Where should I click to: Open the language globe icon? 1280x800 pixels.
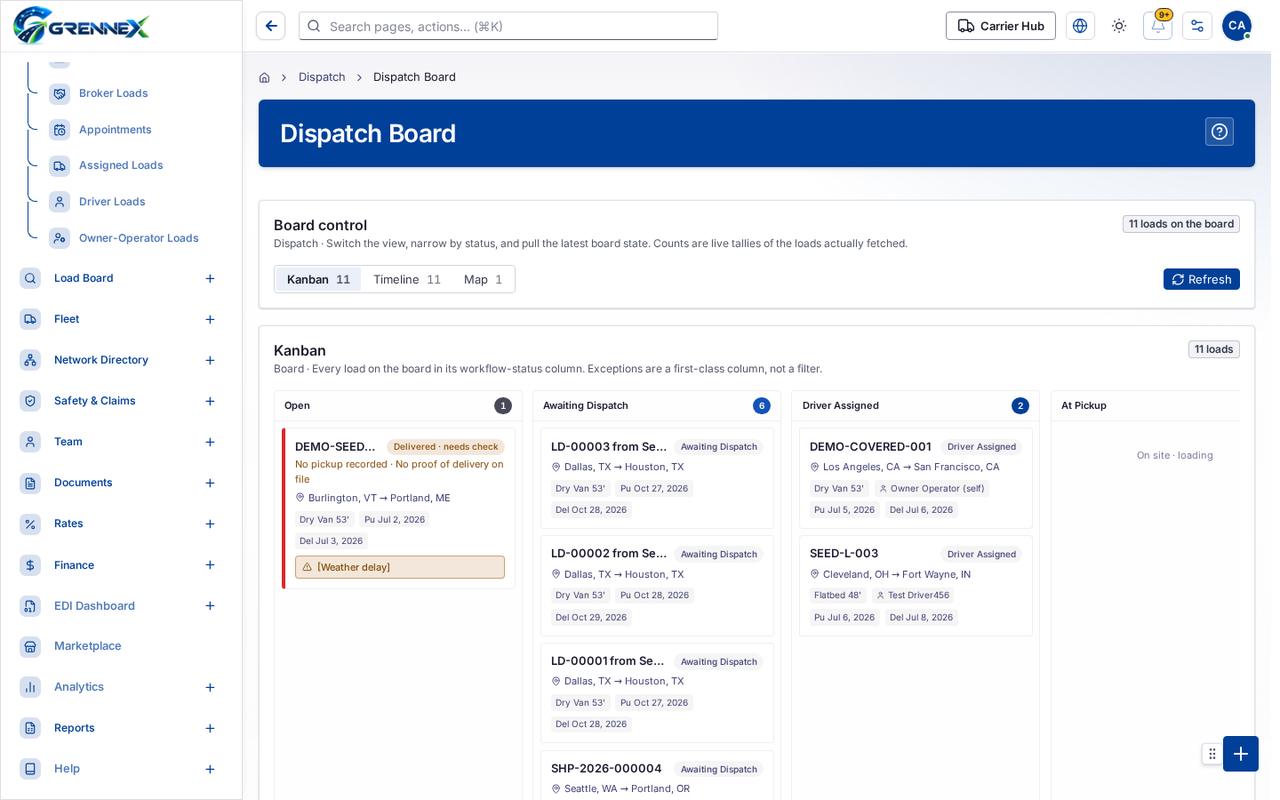tap(1080, 26)
